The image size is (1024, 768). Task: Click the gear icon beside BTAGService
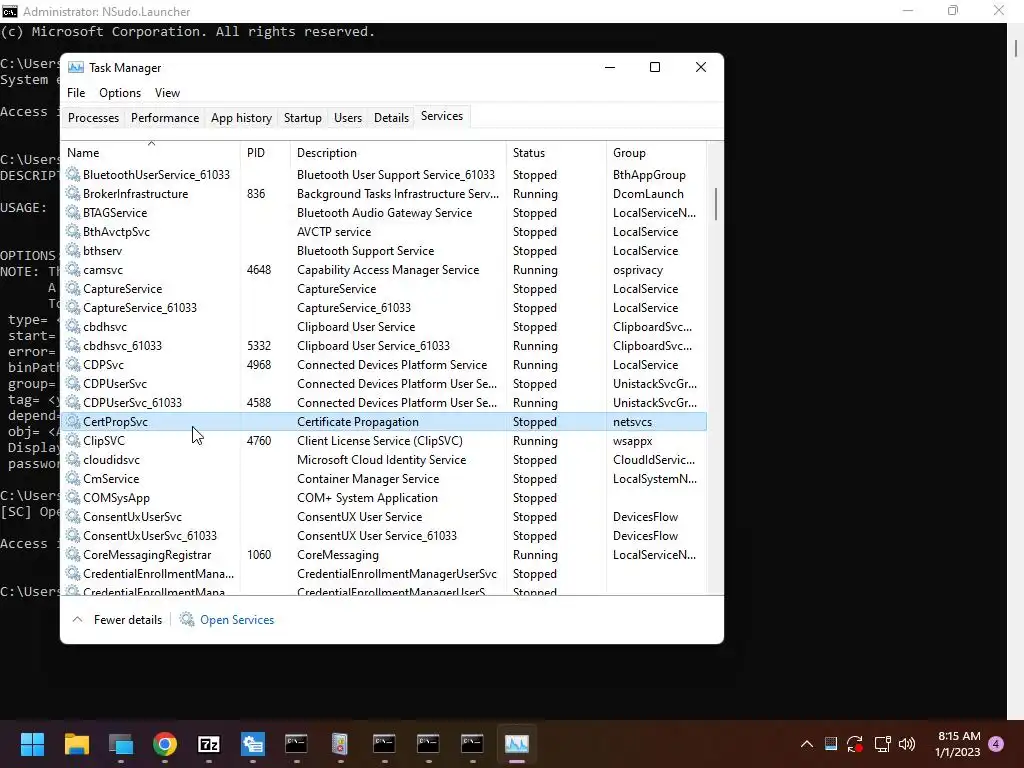click(x=73, y=212)
